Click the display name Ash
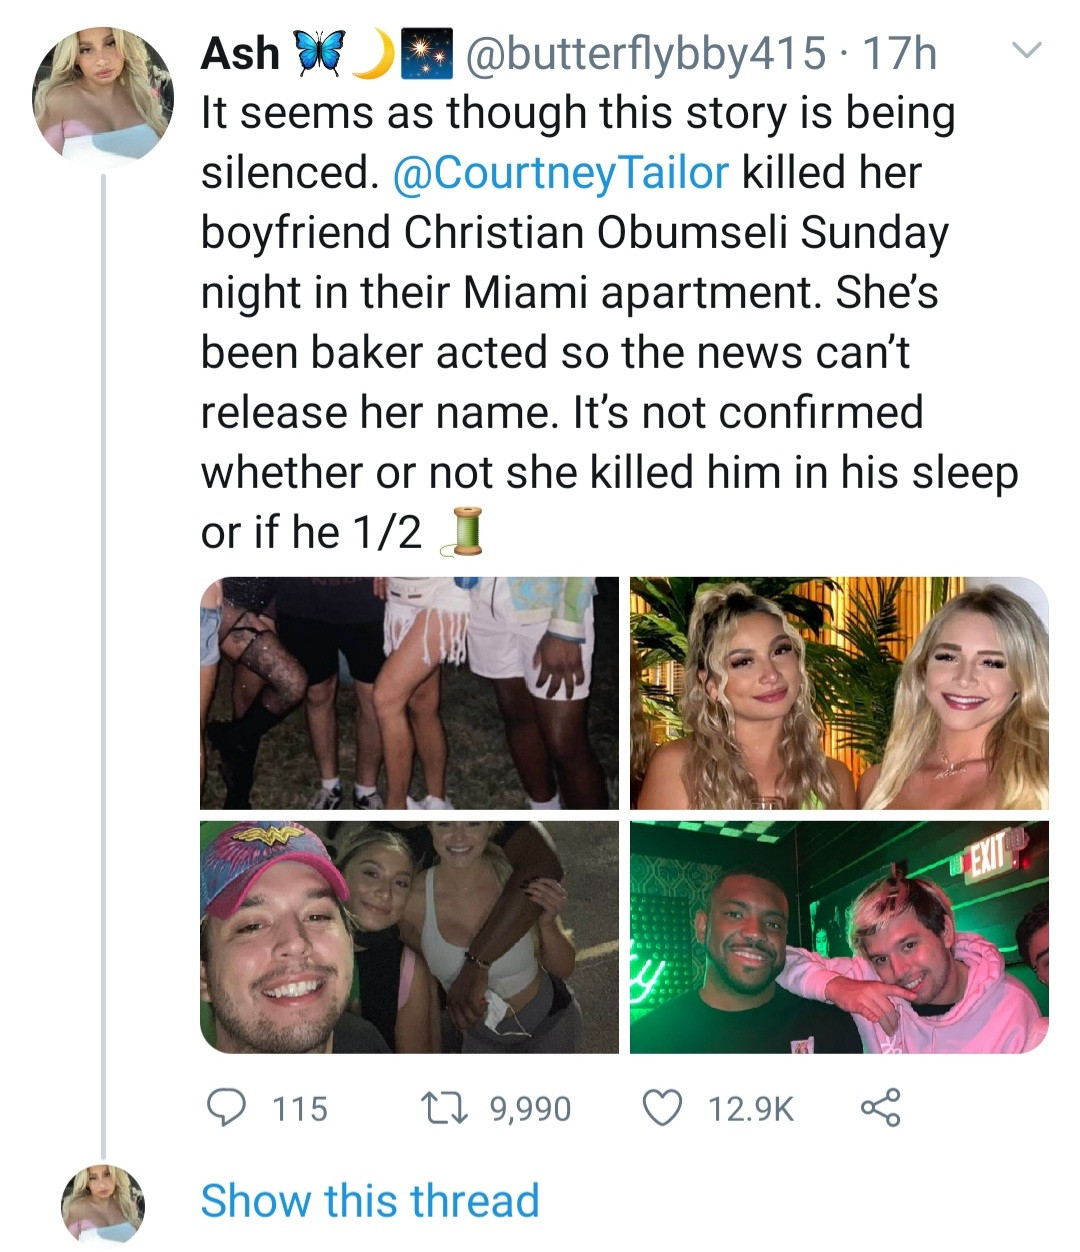The width and height of the screenshot is (1080, 1252). pos(240,53)
